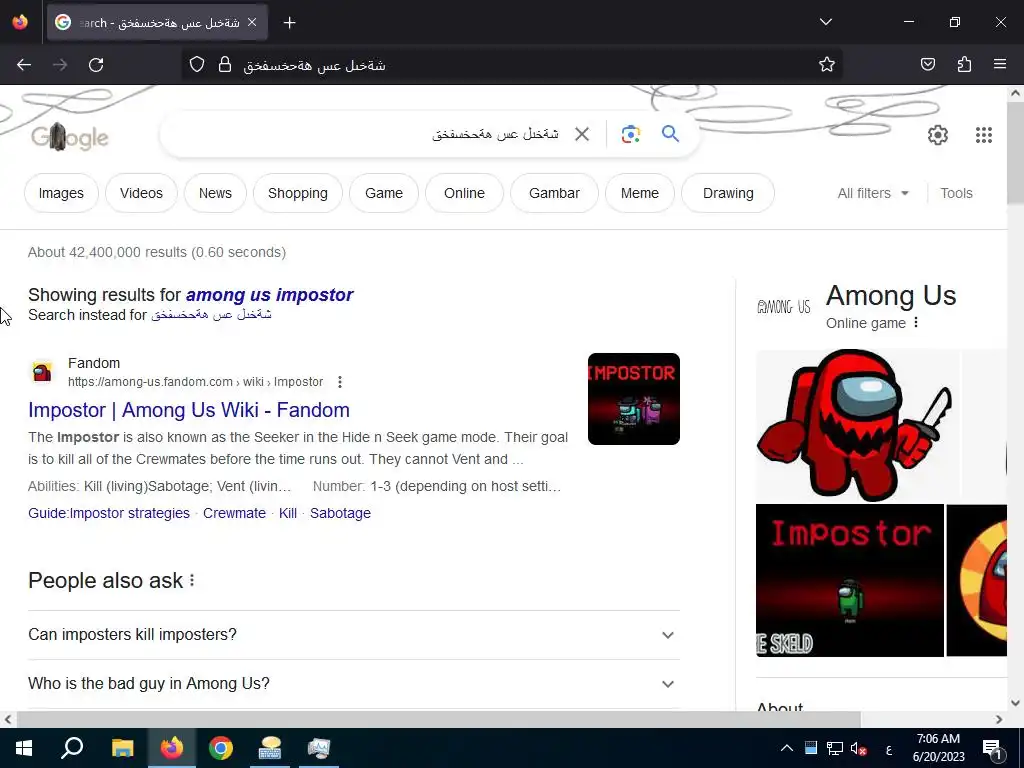Apply the Meme filter chip
Image resolution: width=1024 pixels, height=768 pixels.
point(640,193)
